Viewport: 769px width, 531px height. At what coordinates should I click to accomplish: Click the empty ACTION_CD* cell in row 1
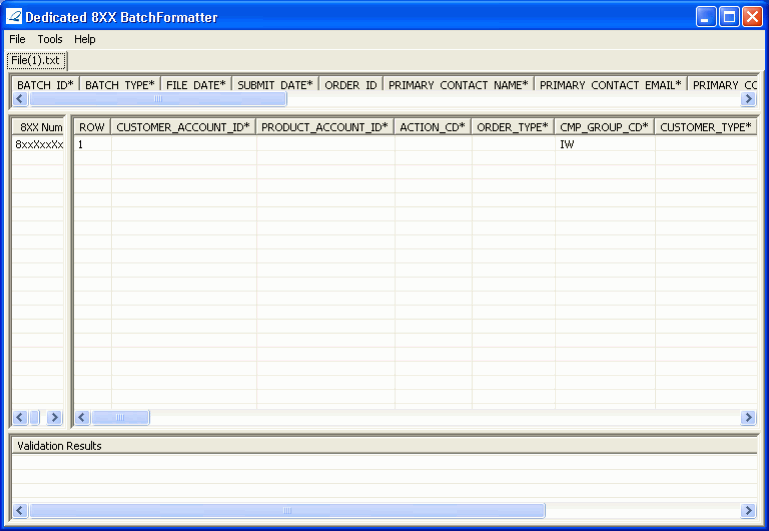(433, 144)
